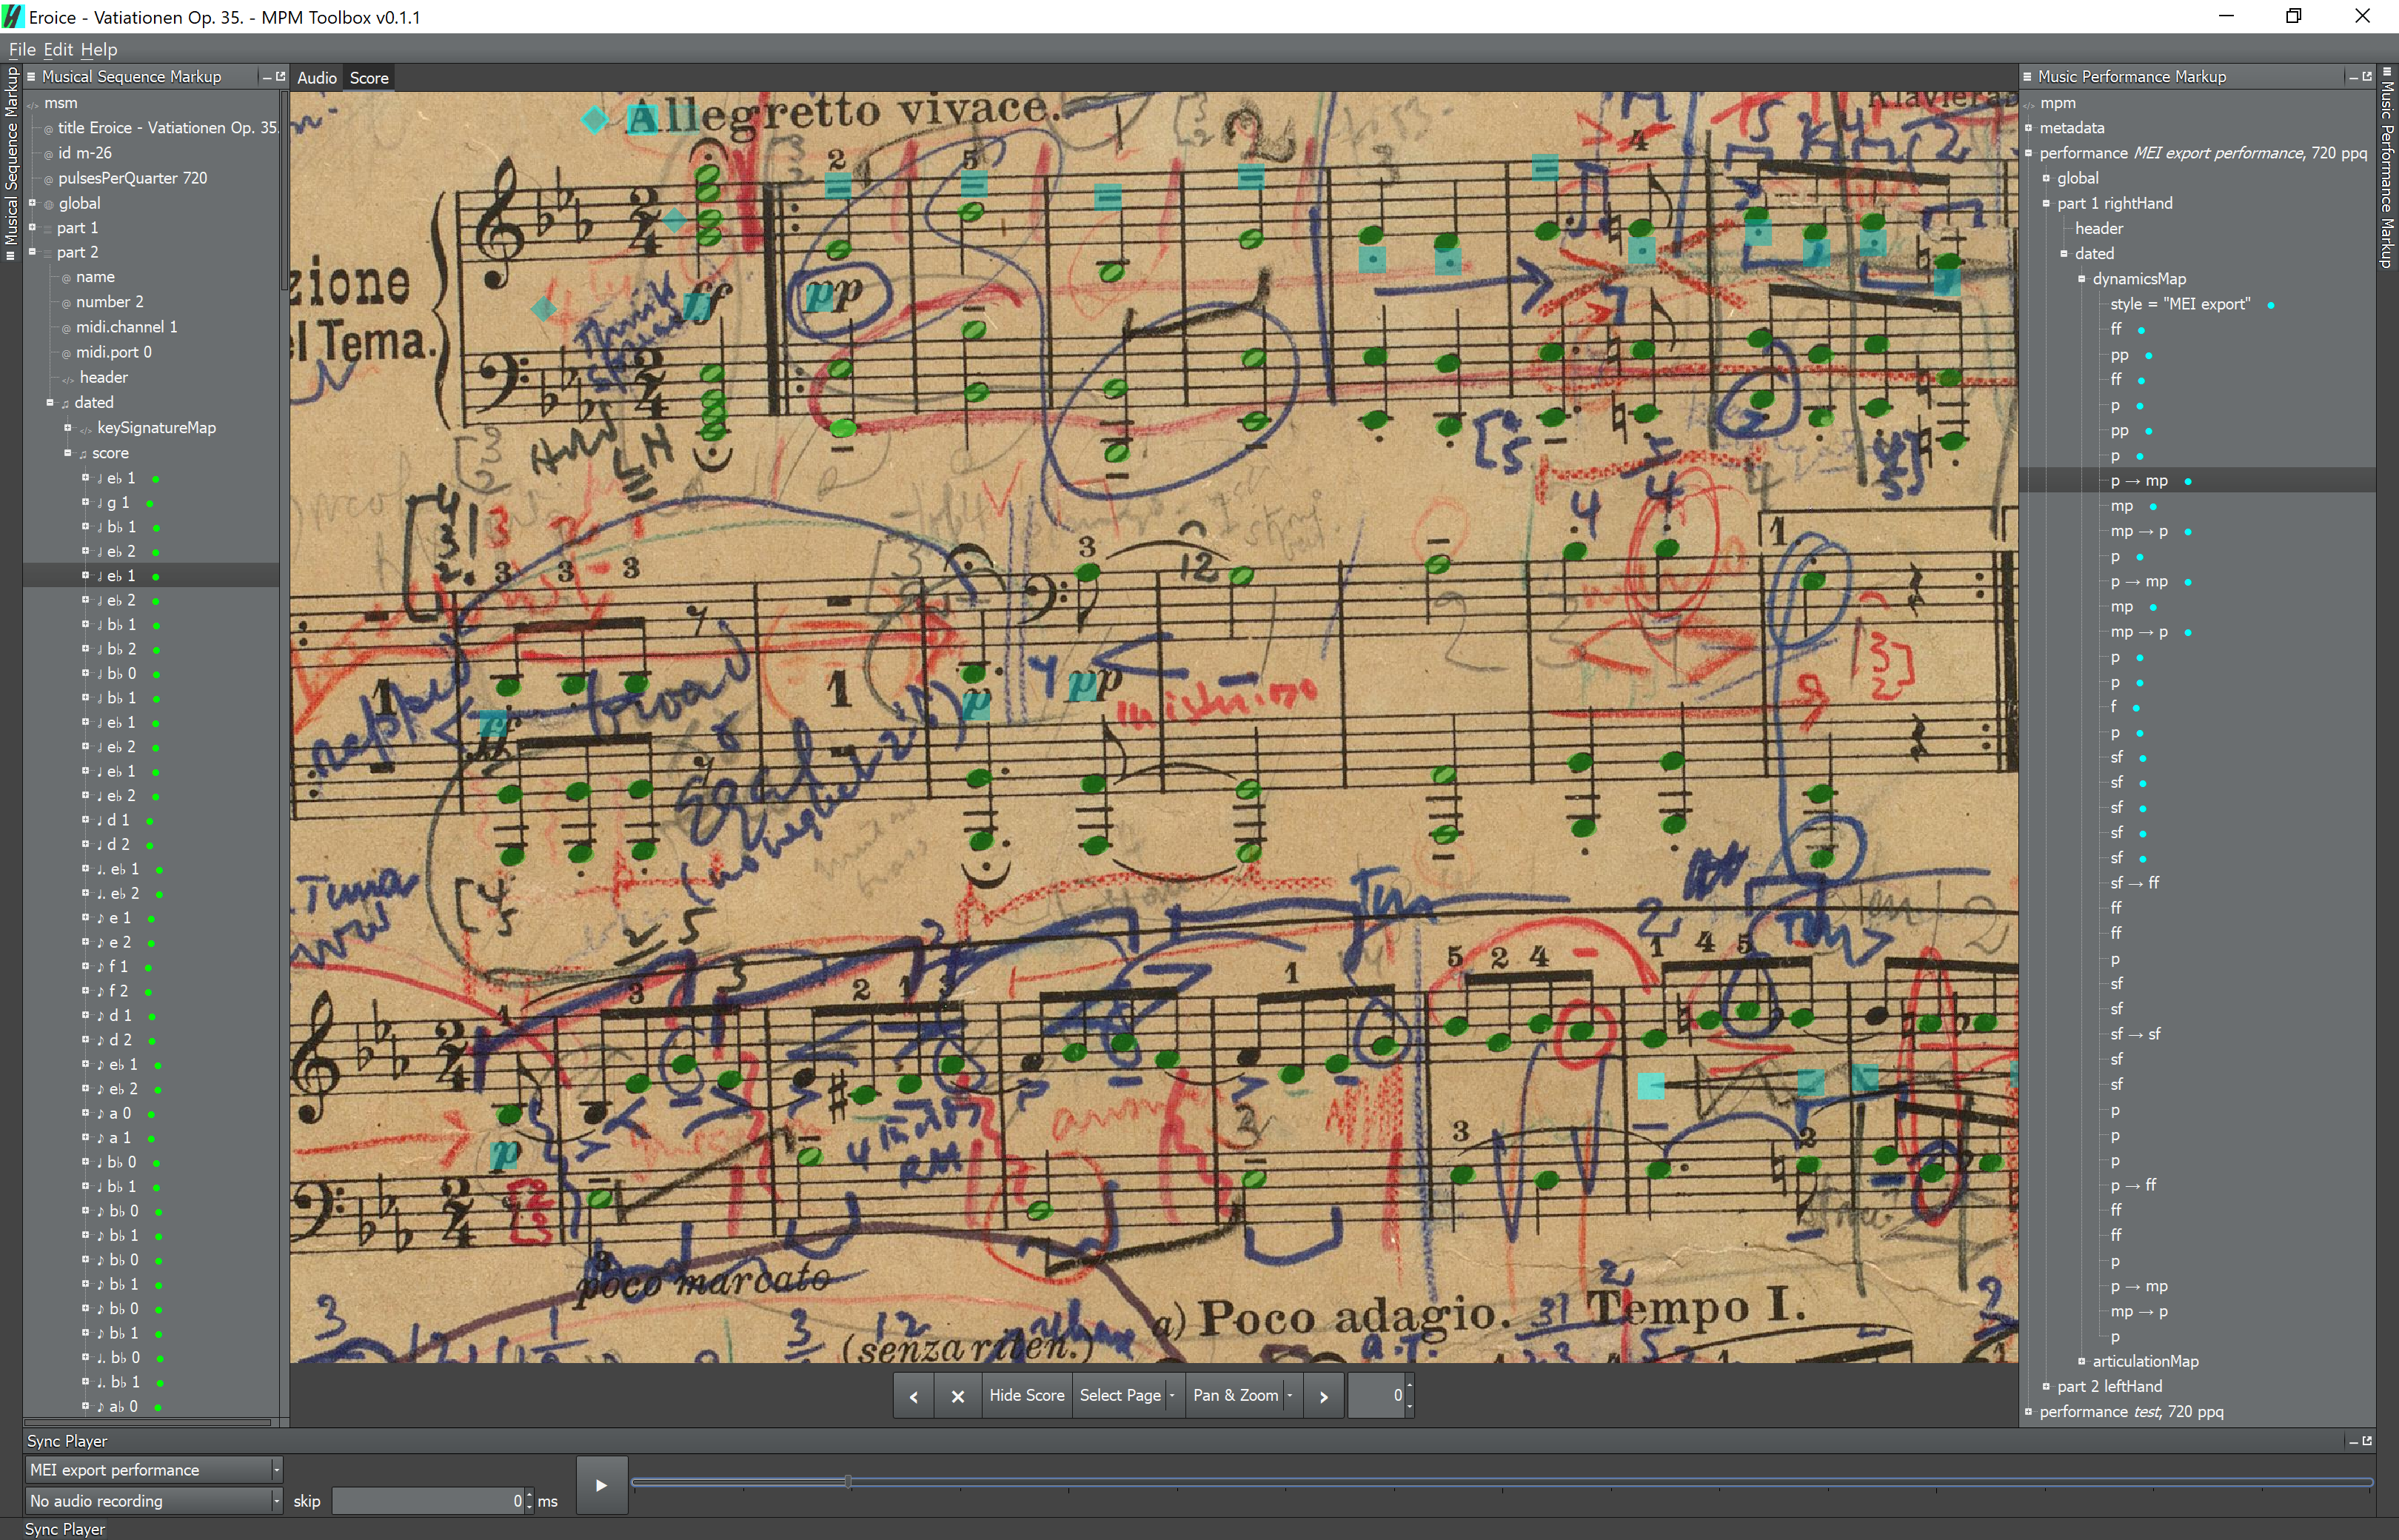Open the File menu
The height and width of the screenshot is (1540, 2399).
tap(22, 49)
